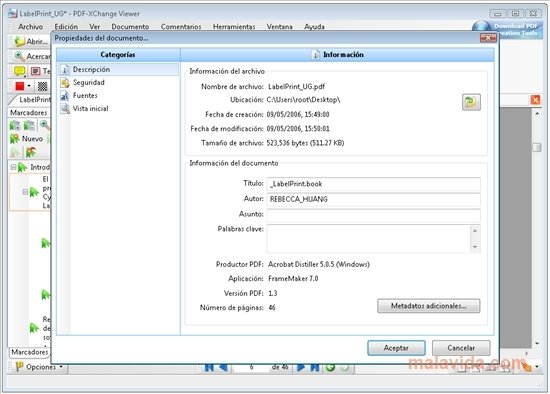This screenshot has width=550, height=394.
Task: Click the Vista inicial magnifier icon
Action: [x=65, y=109]
